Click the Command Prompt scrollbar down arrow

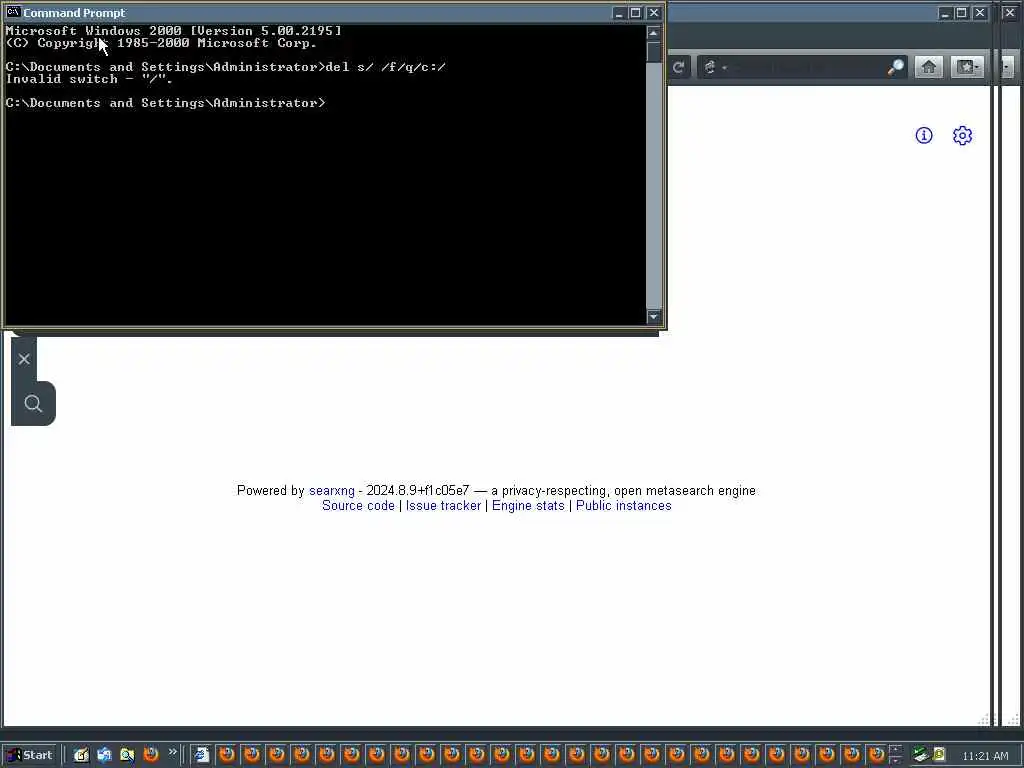coord(653,317)
